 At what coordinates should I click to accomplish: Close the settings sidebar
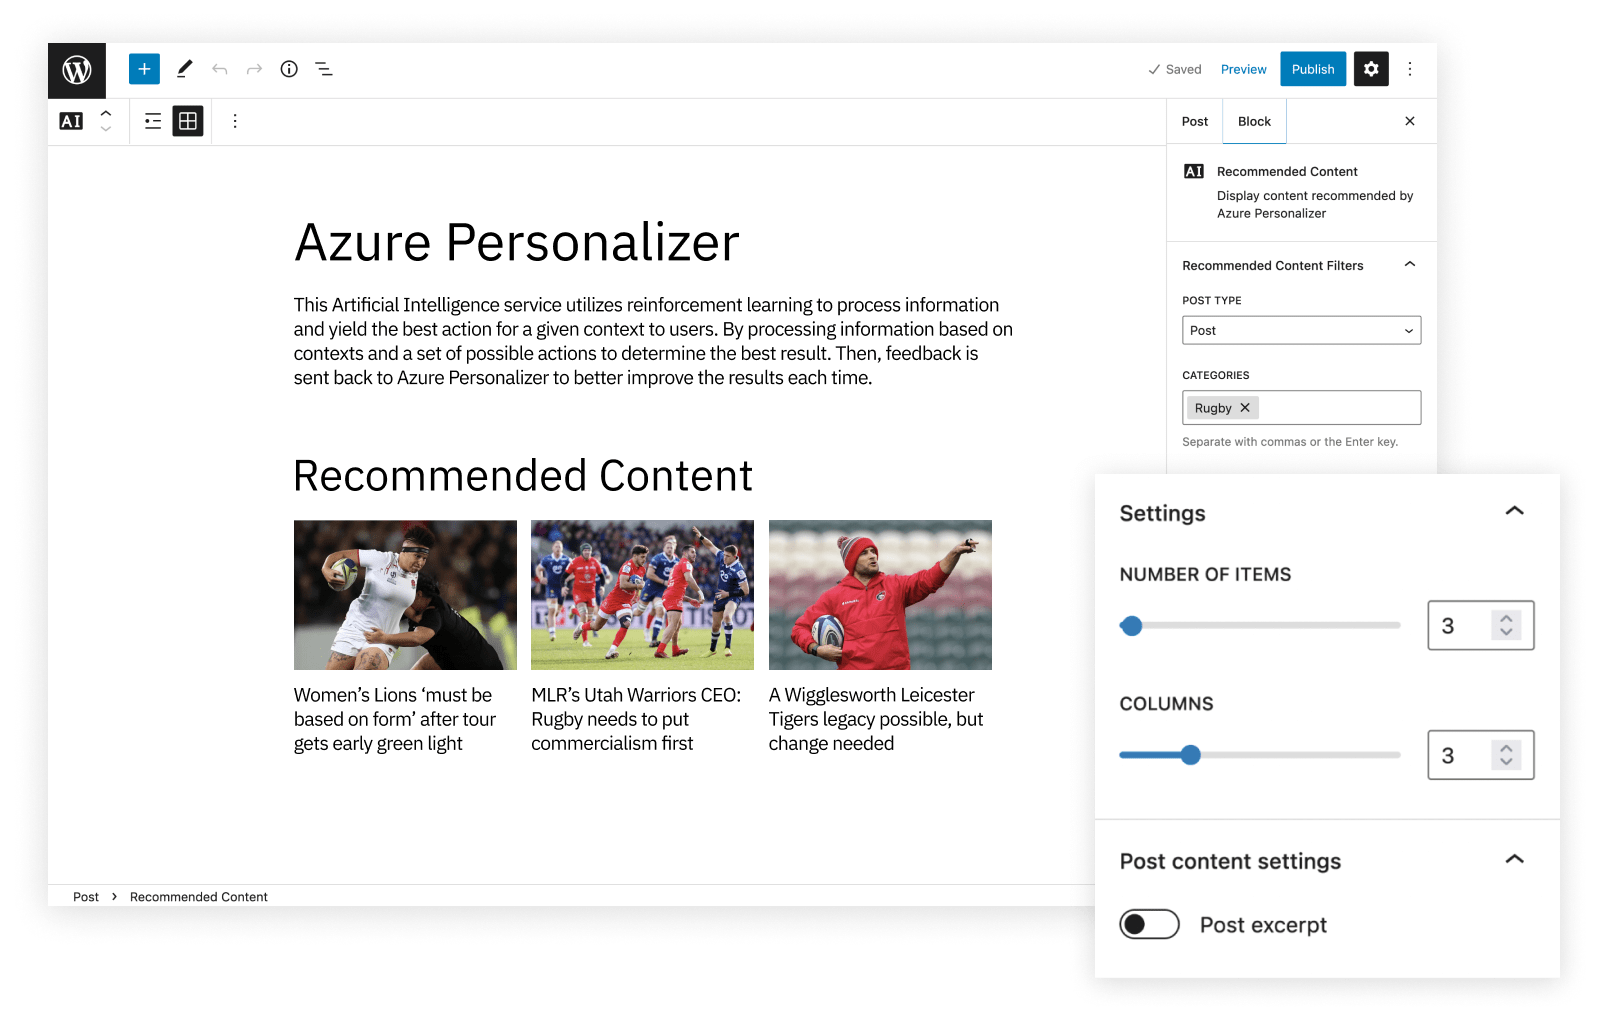pyautogui.click(x=1410, y=121)
